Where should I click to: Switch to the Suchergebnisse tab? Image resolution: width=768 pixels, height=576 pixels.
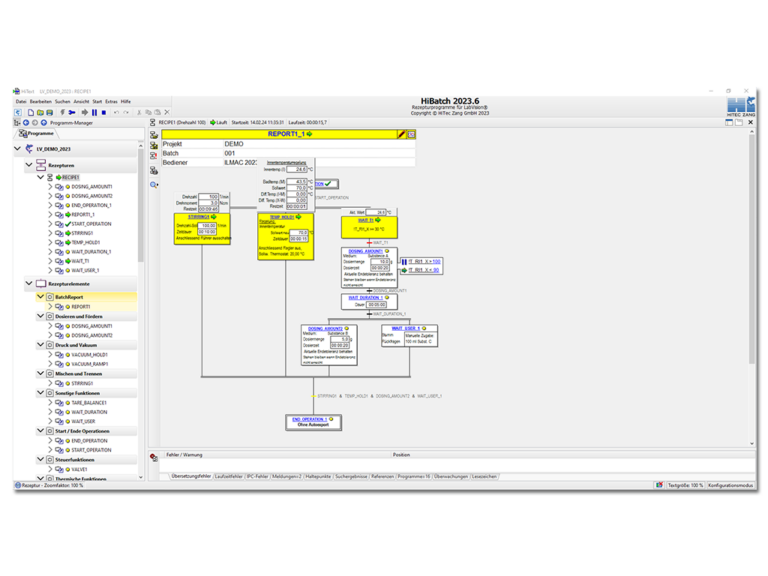tap(351, 476)
